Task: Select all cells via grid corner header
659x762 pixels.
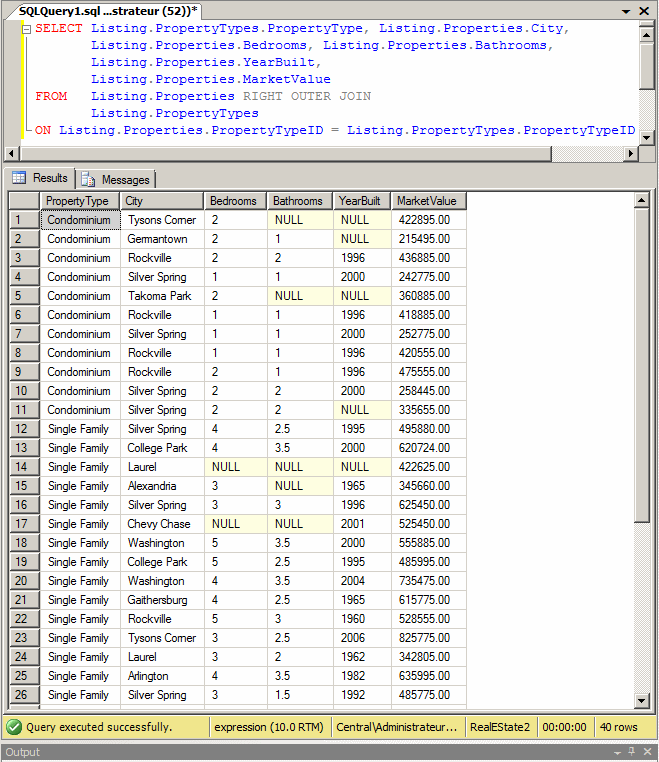Action: click(24, 201)
